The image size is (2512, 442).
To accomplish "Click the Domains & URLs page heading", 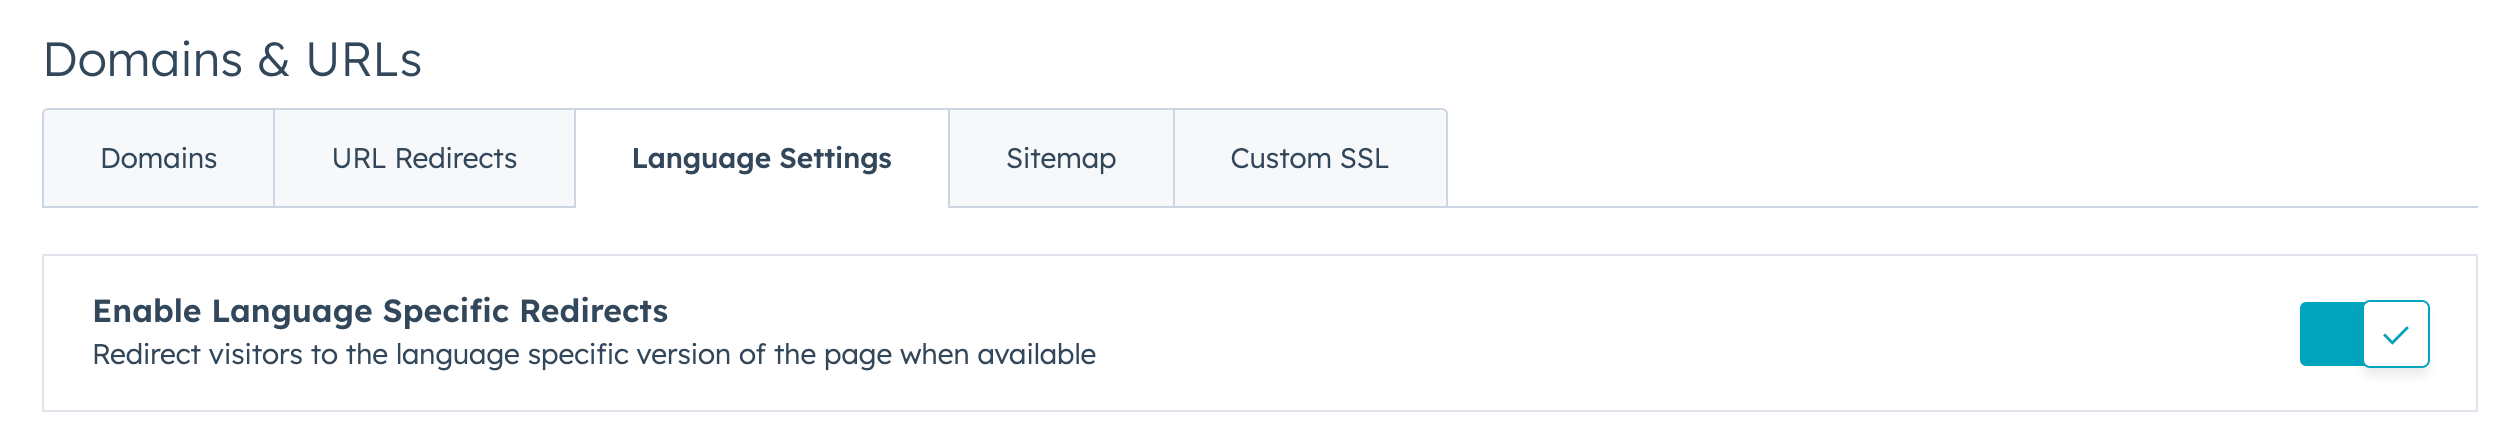I will 232,60.
